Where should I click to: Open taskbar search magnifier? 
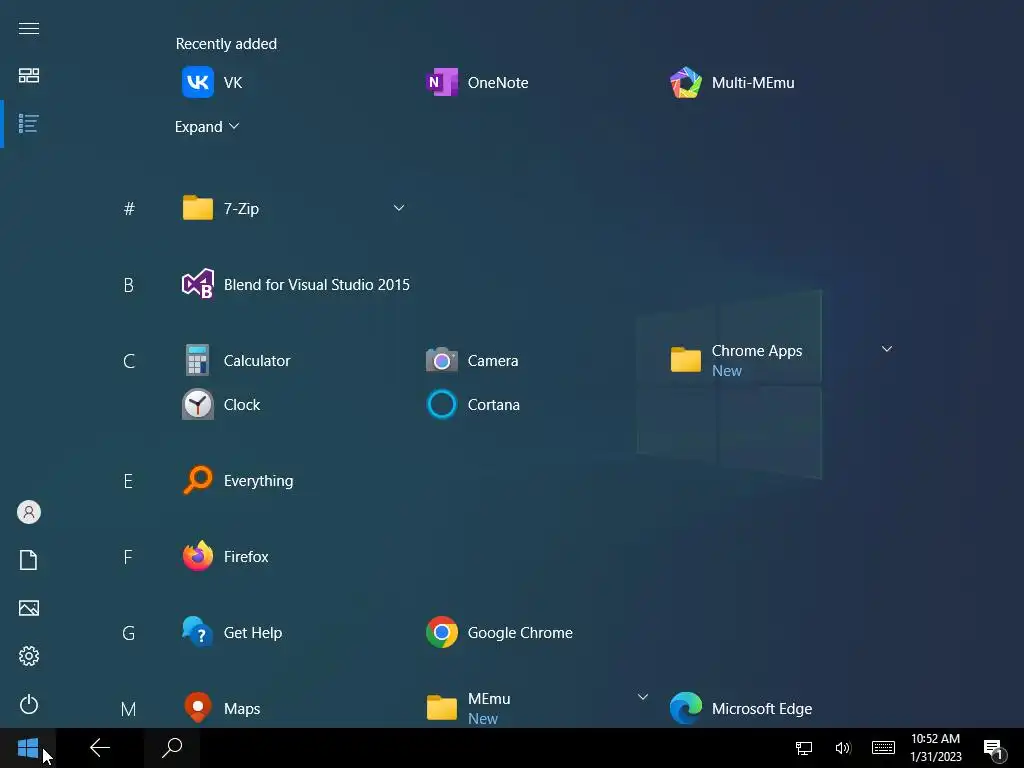tap(172, 748)
